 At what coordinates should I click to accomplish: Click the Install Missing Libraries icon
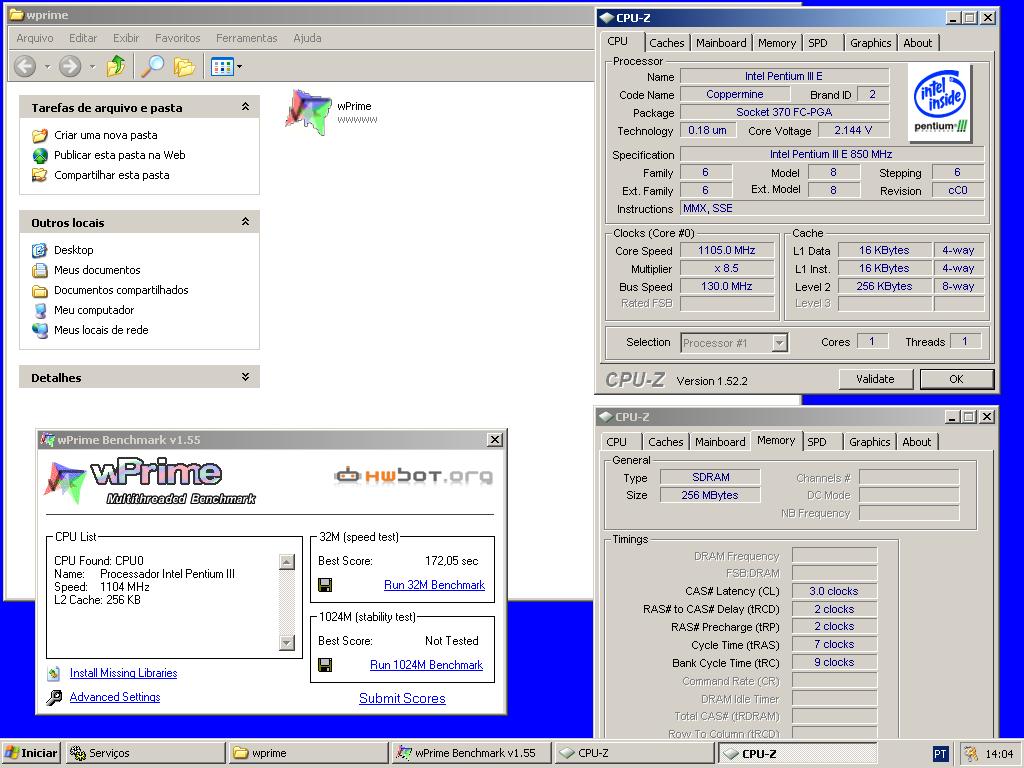click(54, 673)
